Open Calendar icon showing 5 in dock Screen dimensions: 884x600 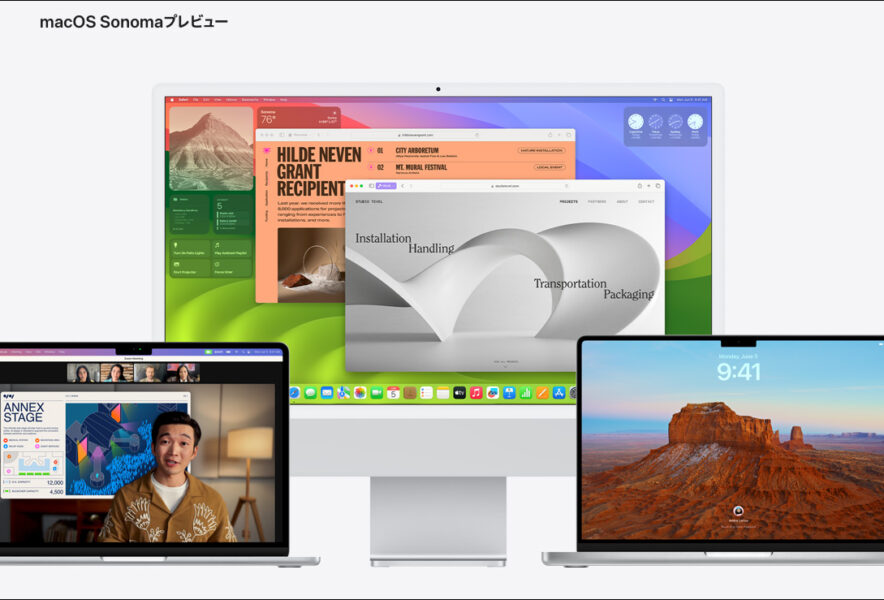pos(393,392)
